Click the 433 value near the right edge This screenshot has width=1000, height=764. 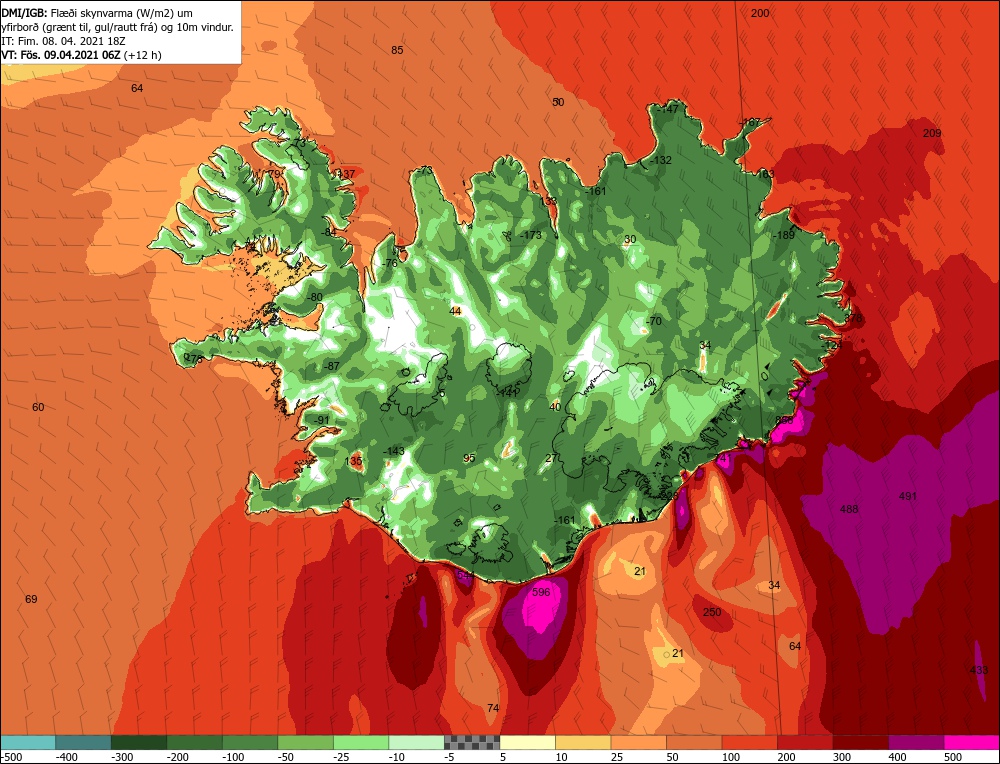click(x=978, y=670)
